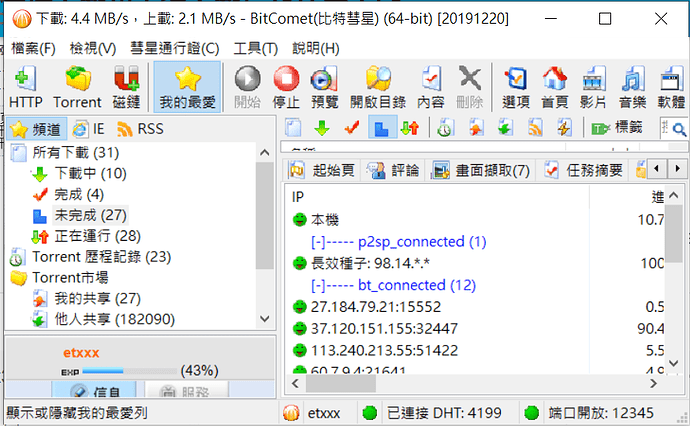Select peer 27.184.79.21:15552

click(x=477, y=307)
